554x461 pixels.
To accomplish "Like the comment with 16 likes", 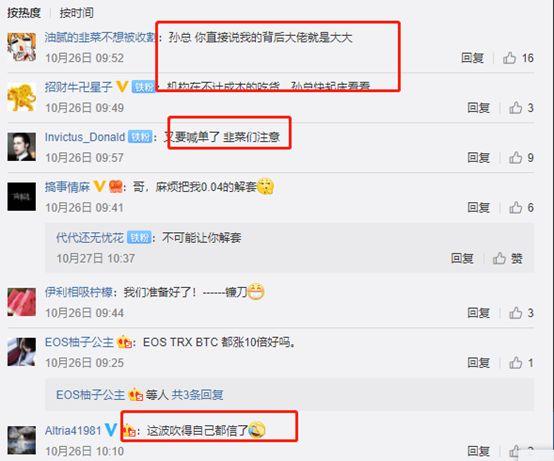I will coord(509,58).
